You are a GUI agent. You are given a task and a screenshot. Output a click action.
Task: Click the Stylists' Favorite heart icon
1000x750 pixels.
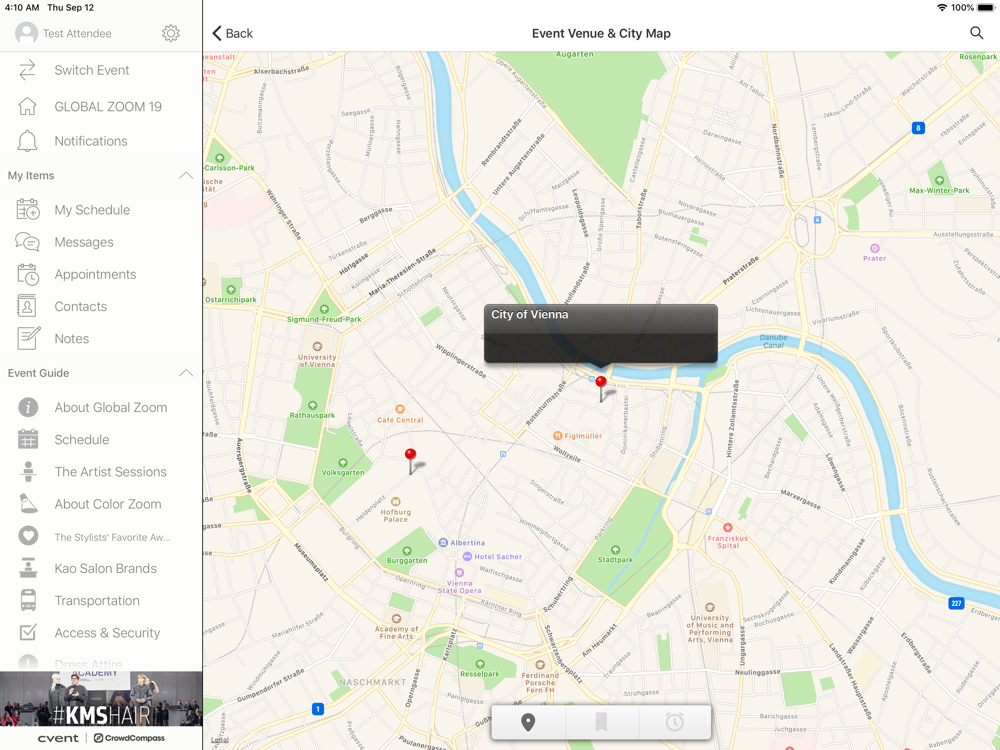tap(28, 536)
